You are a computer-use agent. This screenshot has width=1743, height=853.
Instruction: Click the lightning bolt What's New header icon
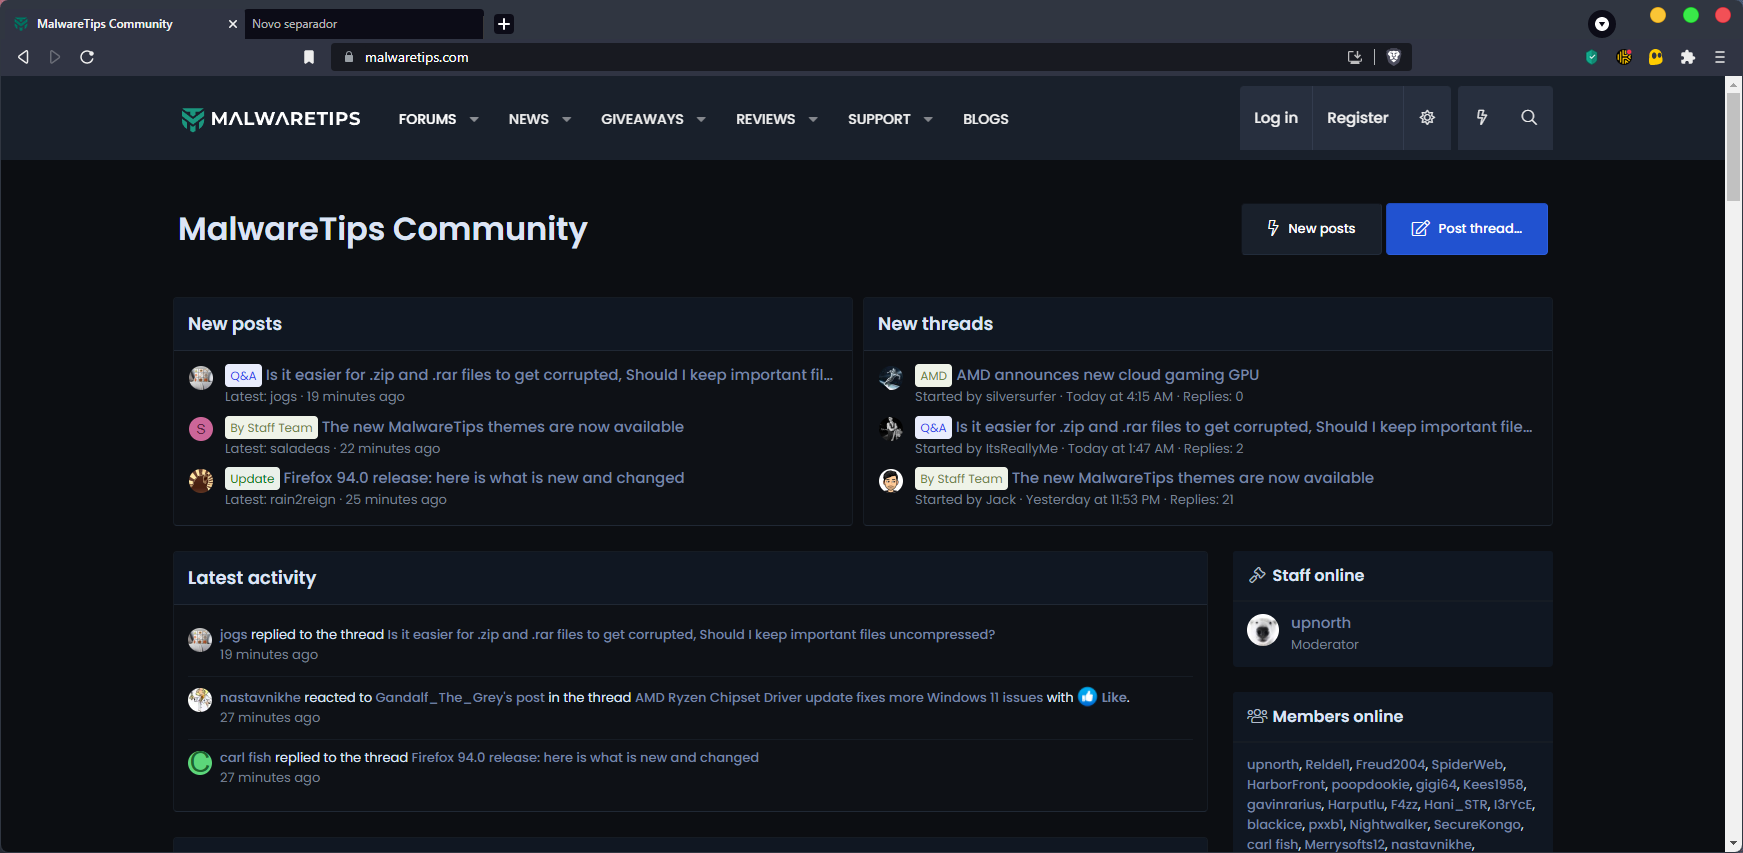[1482, 118]
